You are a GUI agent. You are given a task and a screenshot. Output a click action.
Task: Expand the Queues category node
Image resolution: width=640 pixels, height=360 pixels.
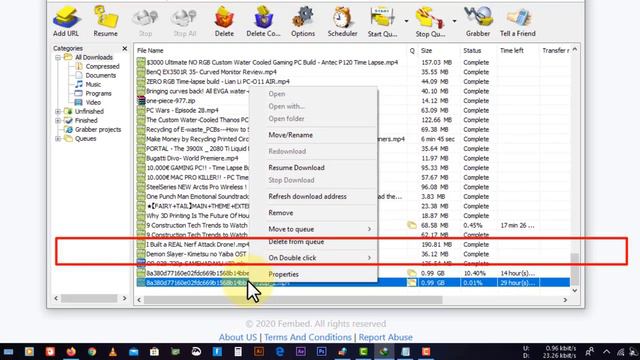point(58,139)
